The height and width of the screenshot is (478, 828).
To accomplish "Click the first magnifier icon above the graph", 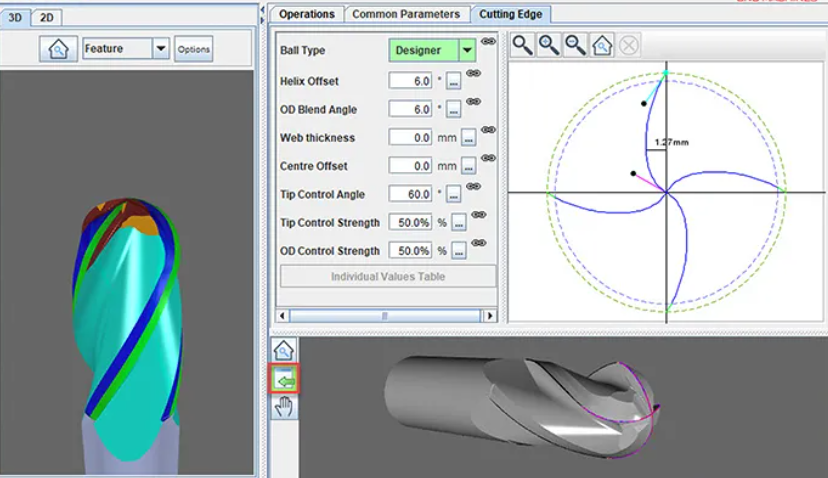I will [522, 45].
